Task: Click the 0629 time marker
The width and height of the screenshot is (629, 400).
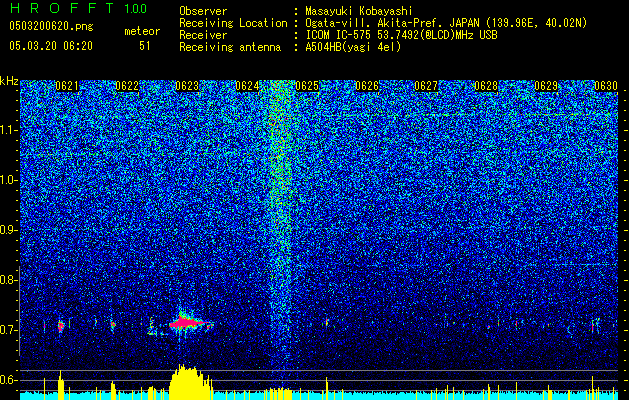Action: pos(546,86)
